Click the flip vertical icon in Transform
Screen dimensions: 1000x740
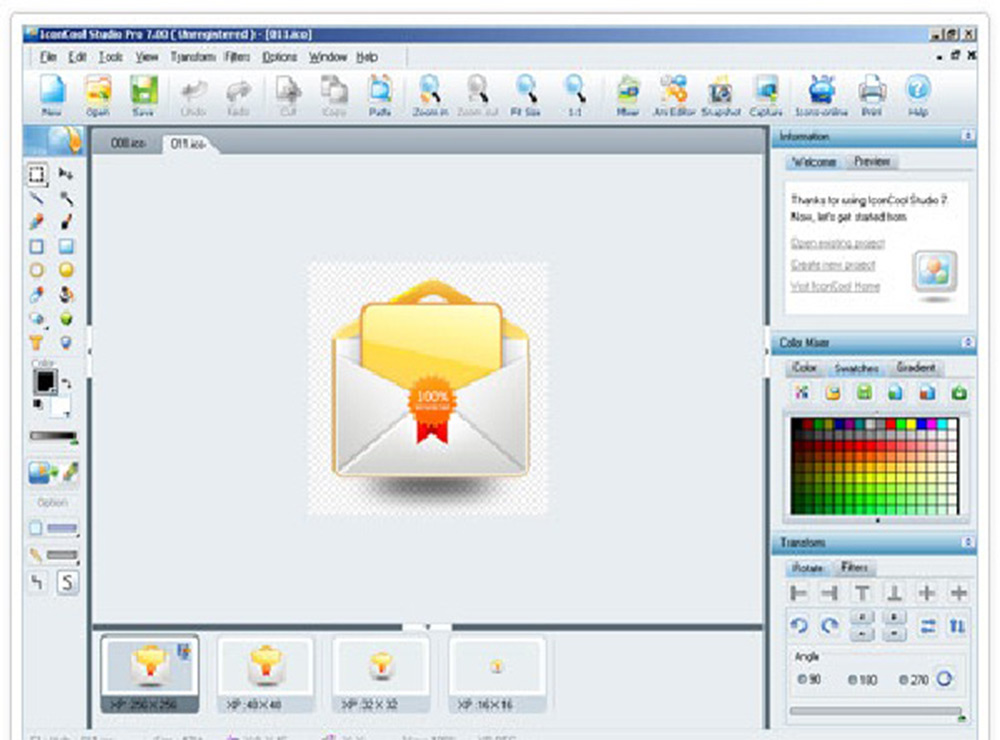point(957,626)
